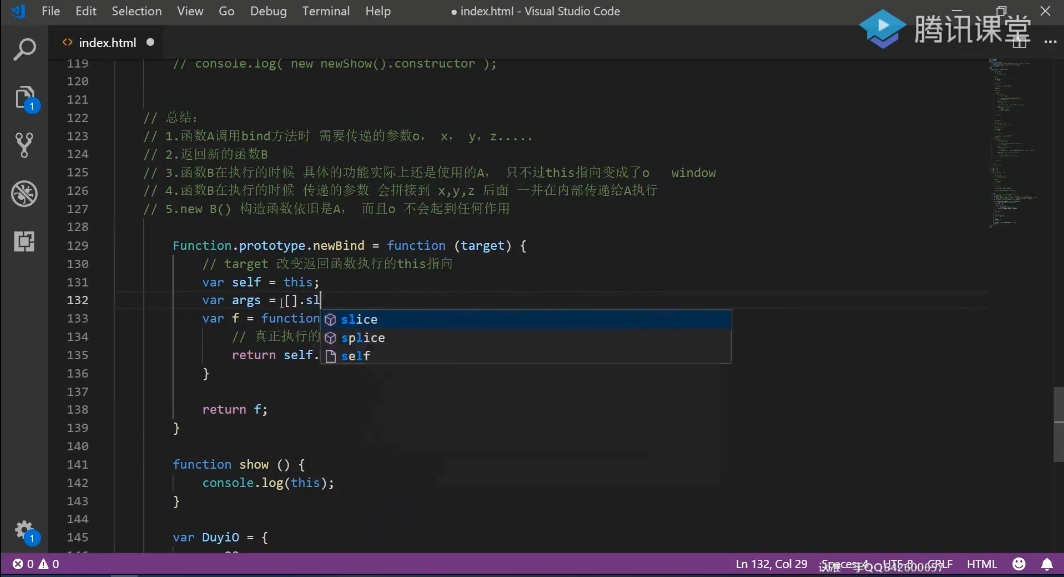Click Ln 132, Col 29 position indicator
Screen dimensions: 1064x577
[771, 565]
